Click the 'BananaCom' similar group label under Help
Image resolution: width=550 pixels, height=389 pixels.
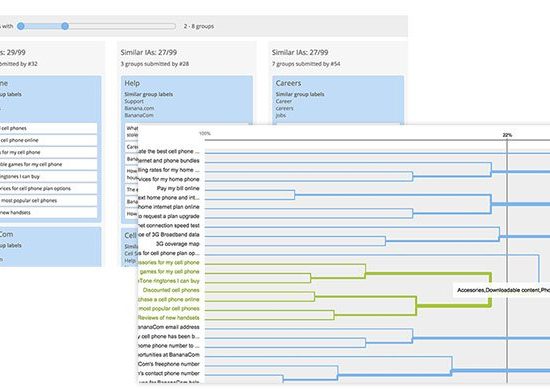[x=139, y=115]
